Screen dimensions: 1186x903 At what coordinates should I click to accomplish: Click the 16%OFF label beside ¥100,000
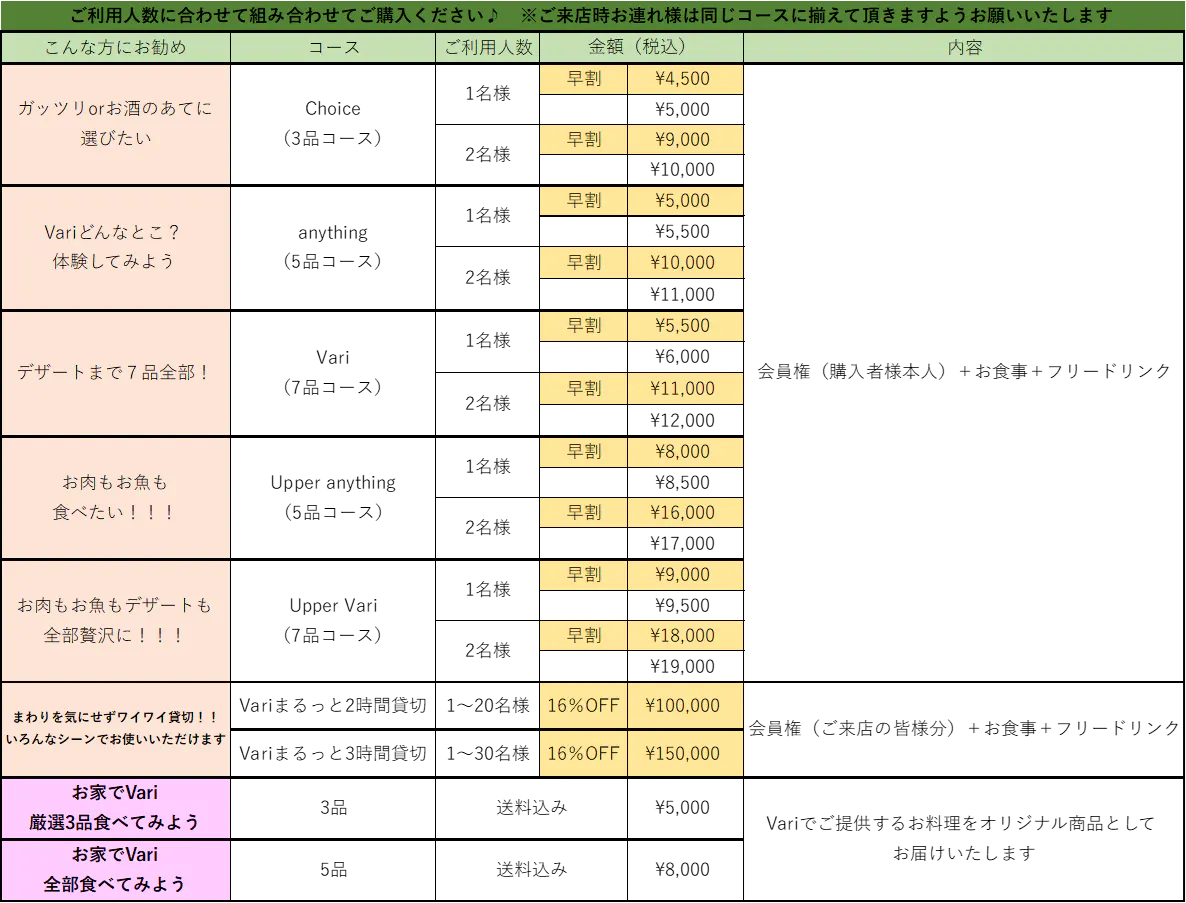pyautogui.click(x=583, y=706)
